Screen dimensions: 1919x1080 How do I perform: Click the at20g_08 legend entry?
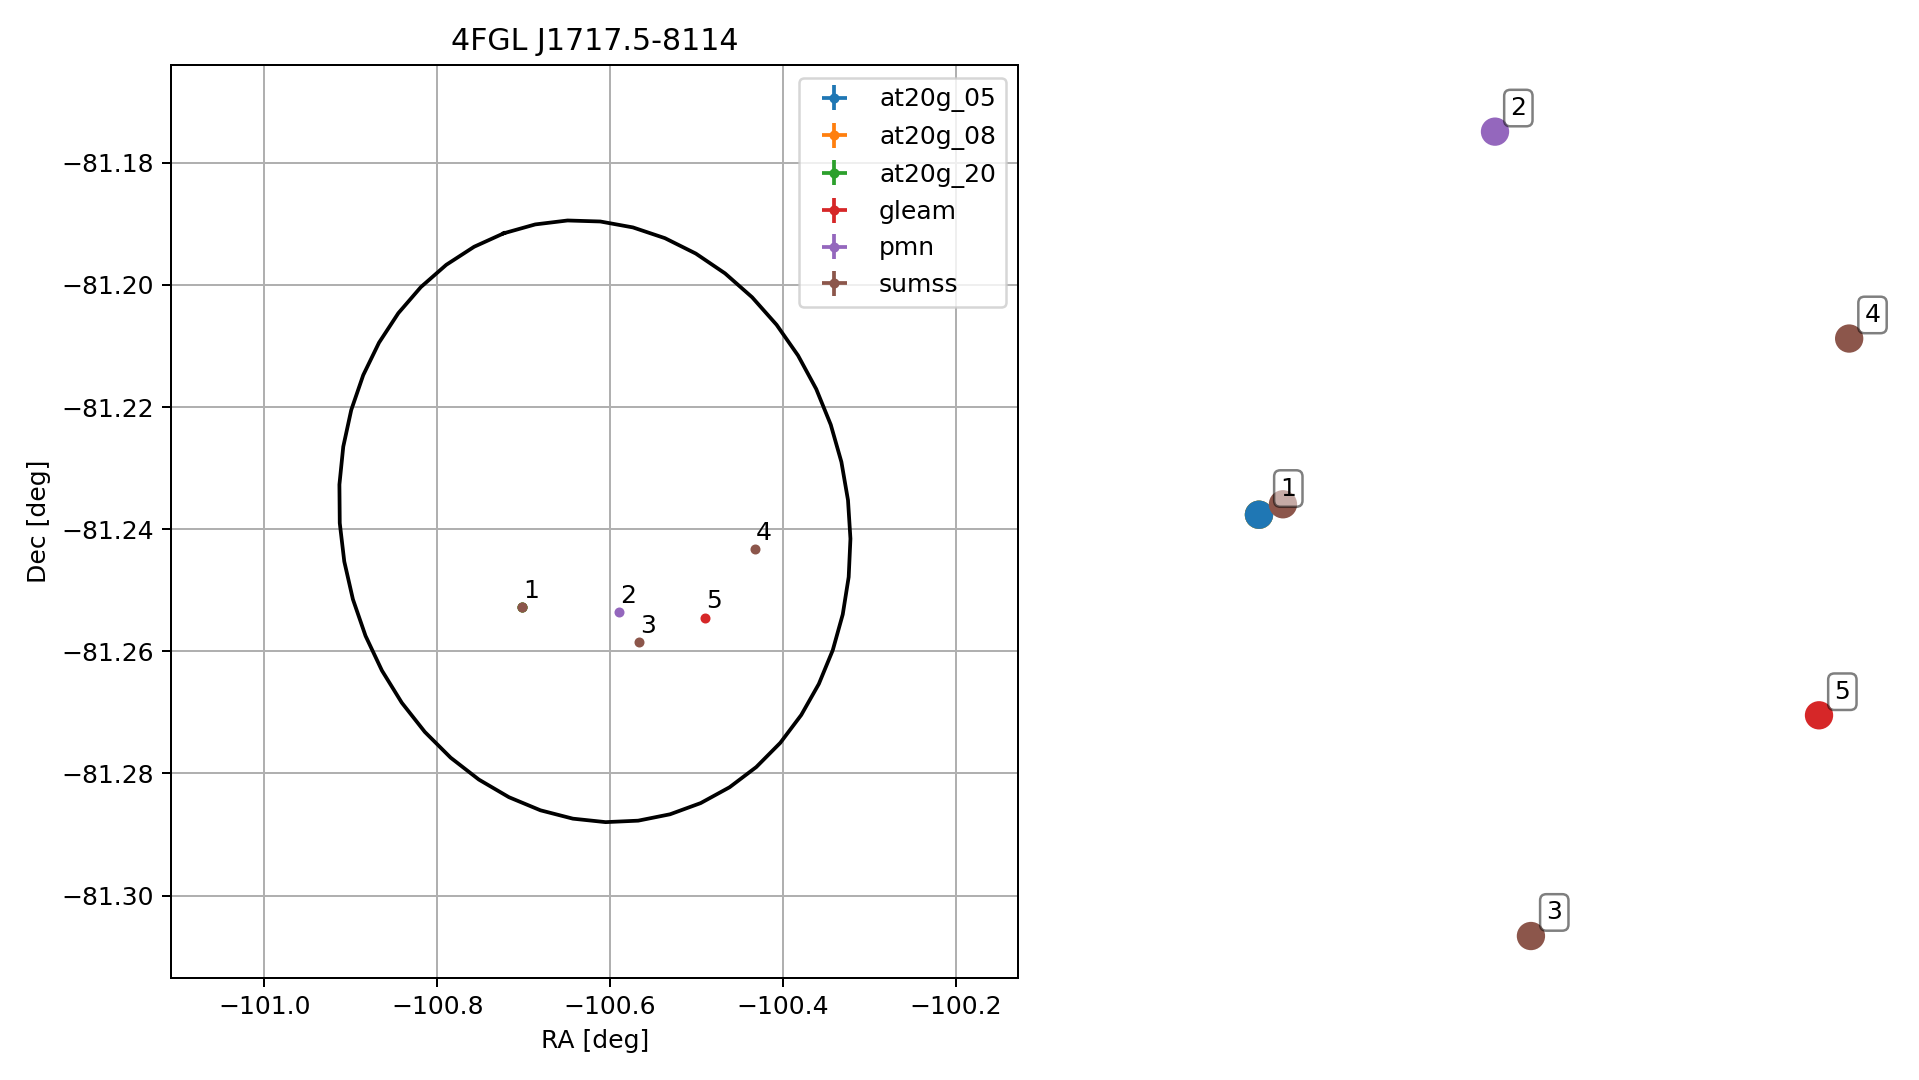tap(906, 135)
